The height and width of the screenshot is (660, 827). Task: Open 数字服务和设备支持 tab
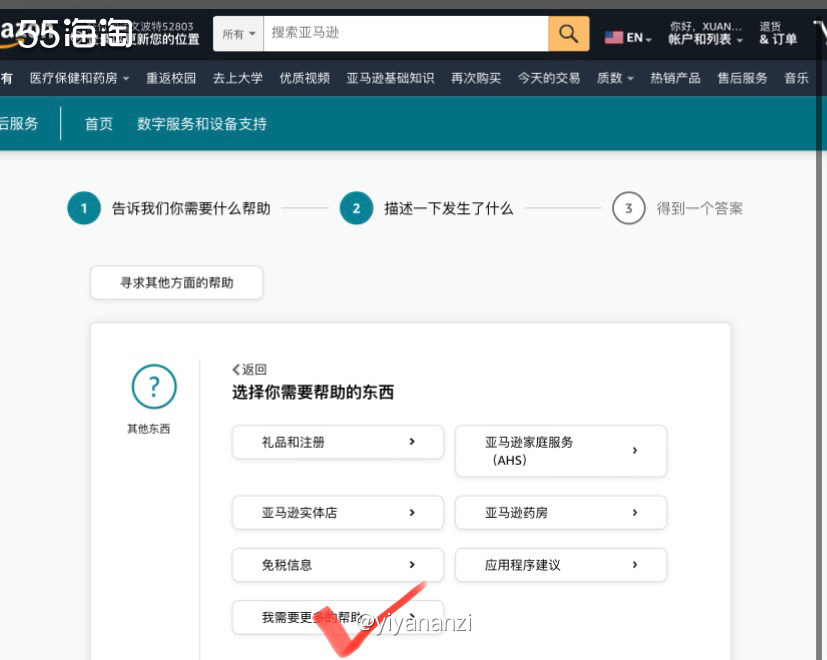click(x=201, y=124)
